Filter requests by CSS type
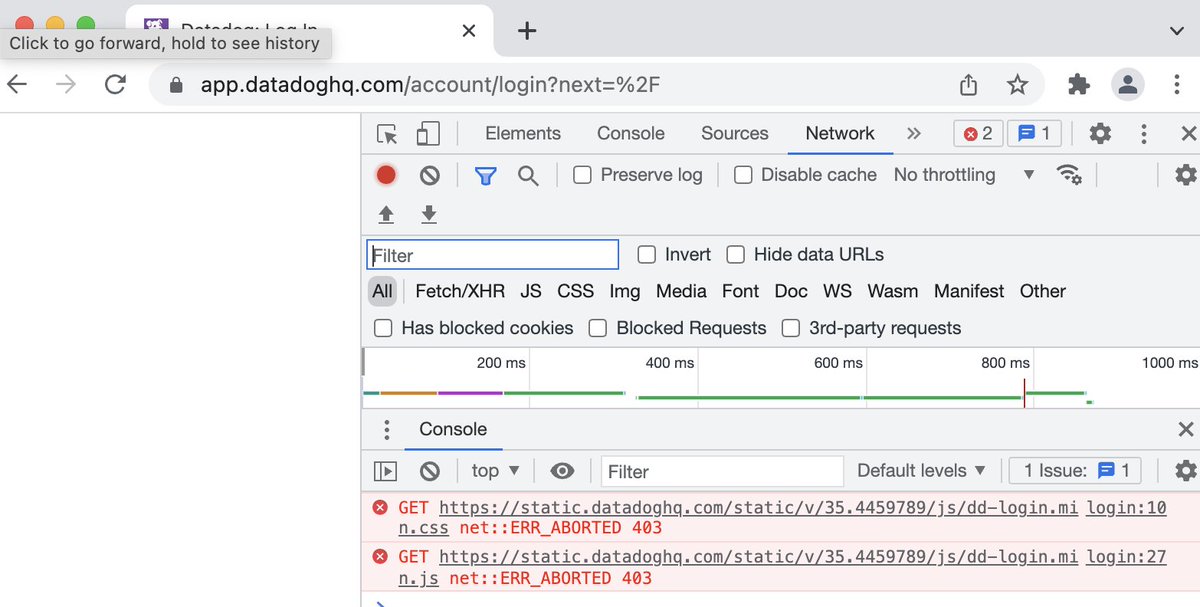1200x607 pixels. click(576, 292)
